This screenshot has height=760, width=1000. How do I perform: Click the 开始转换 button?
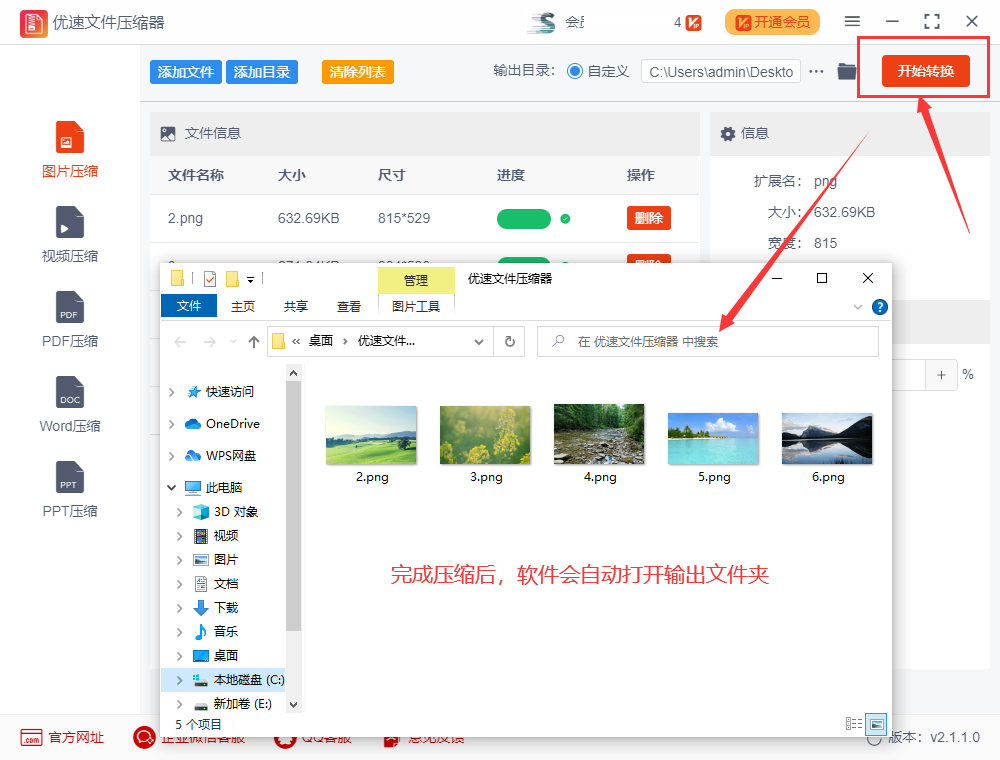[x=925, y=72]
